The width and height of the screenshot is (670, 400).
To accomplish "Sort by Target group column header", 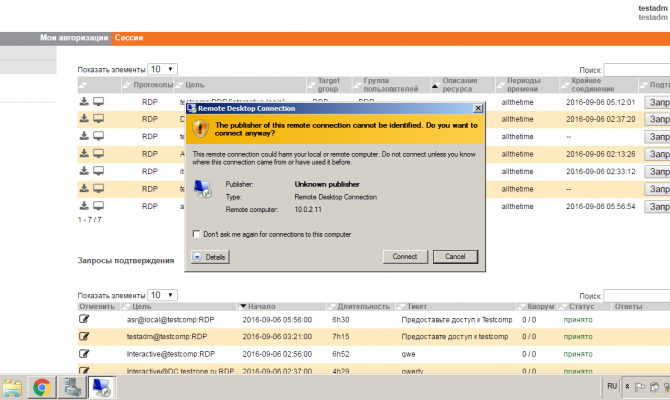I will click(x=329, y=85).
